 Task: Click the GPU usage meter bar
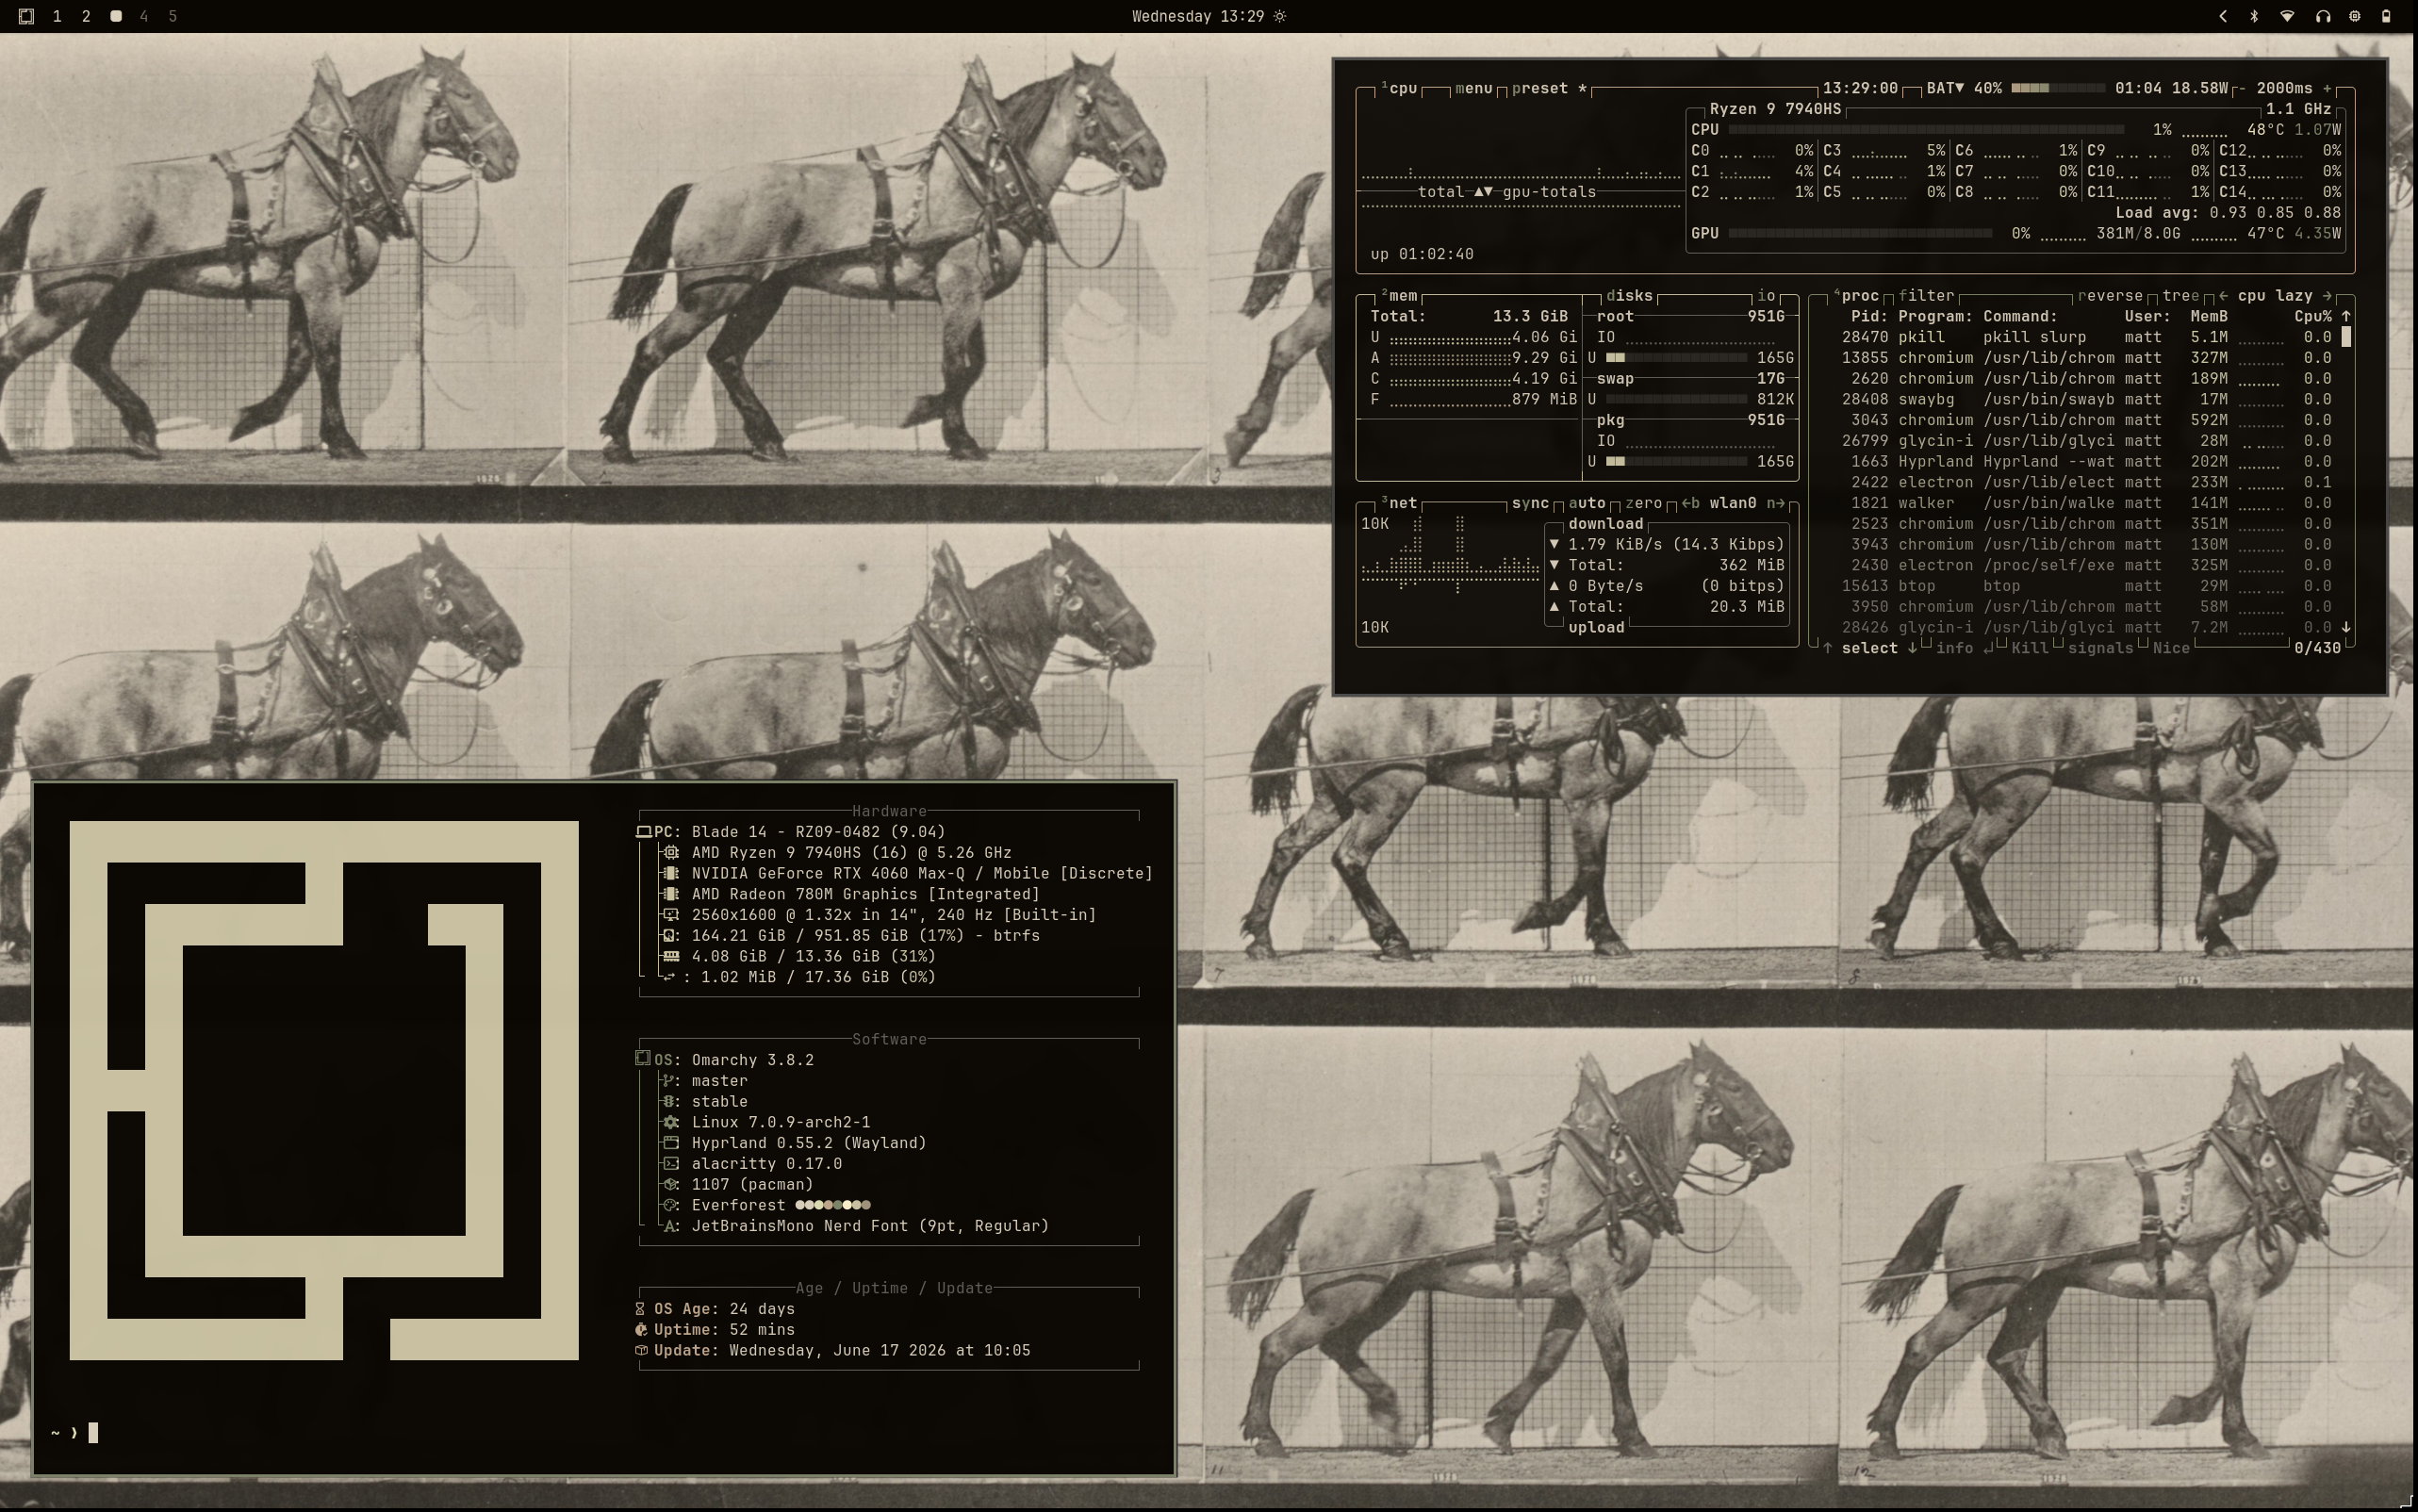(1860, 233)
